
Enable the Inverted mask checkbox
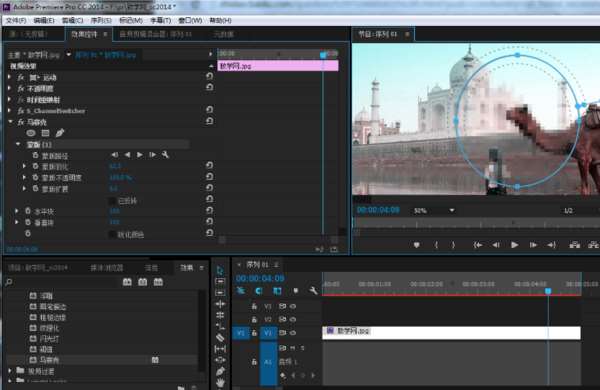[112, 201]
